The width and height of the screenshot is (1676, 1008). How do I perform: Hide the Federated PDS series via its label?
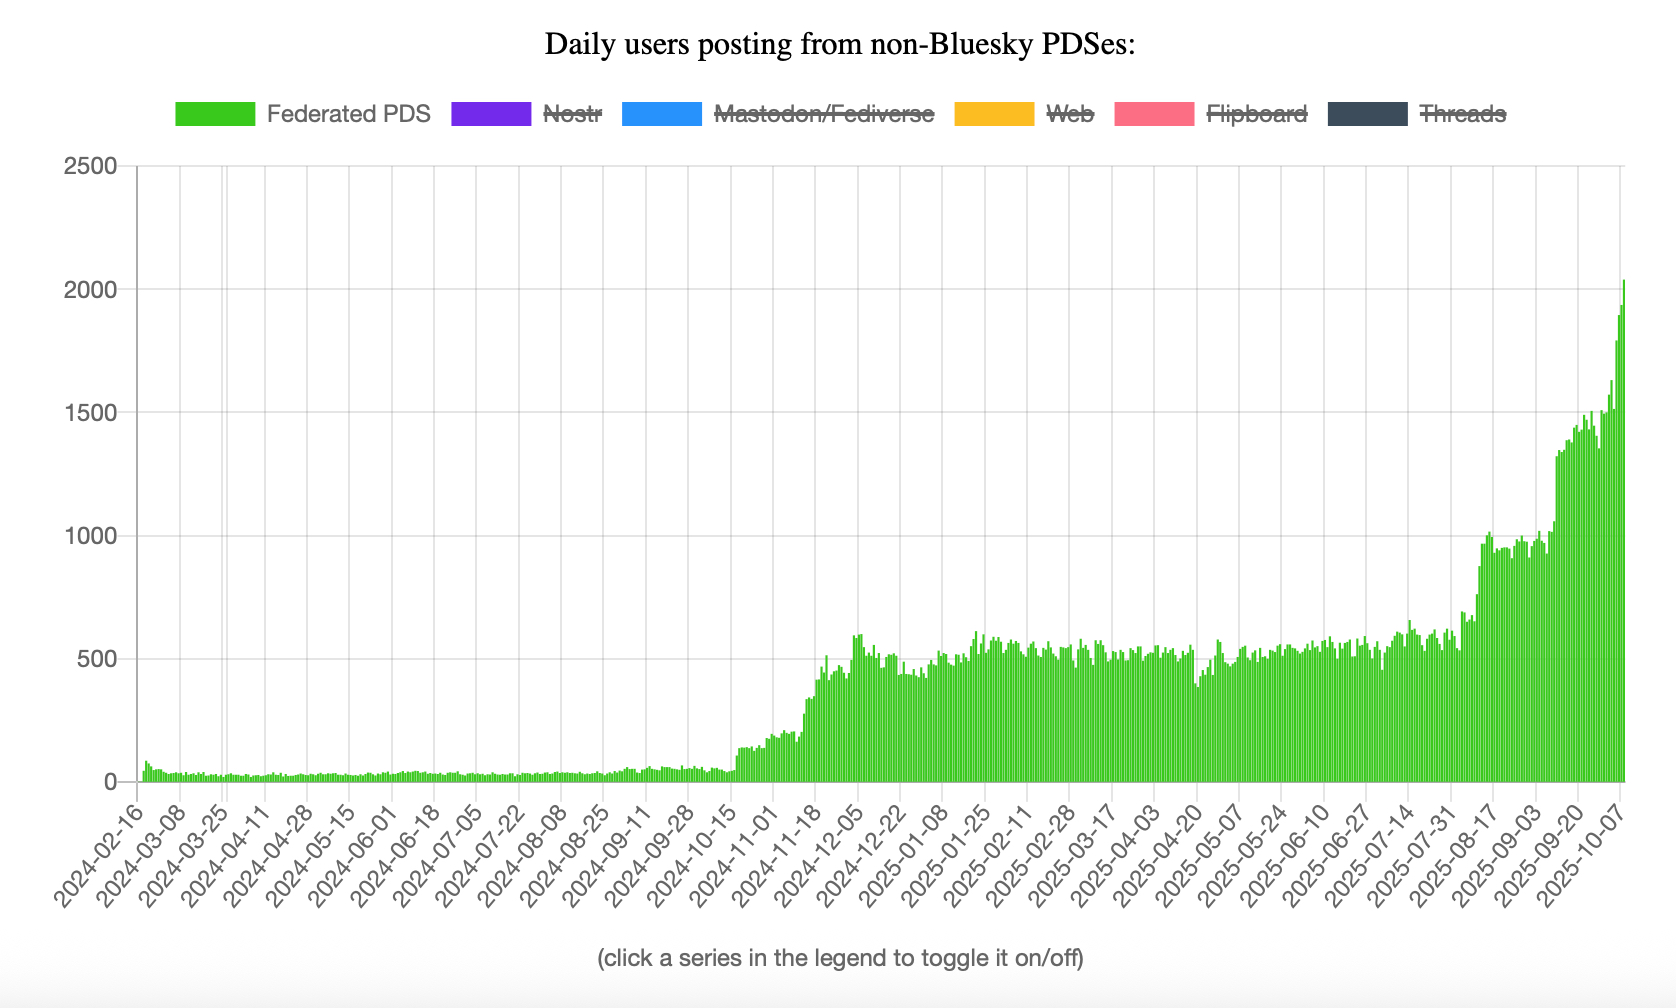click(x=348, y=114)
